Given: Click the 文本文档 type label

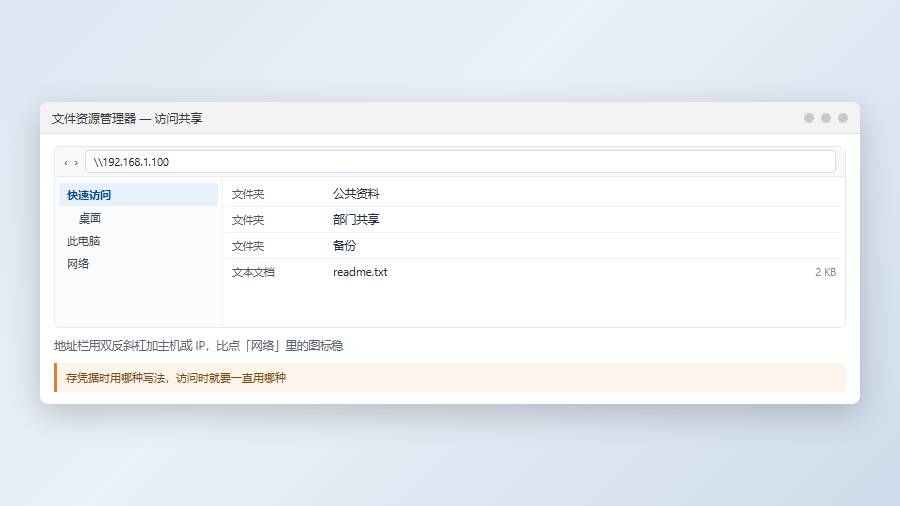Looking at the screenshot, I should tap(253, 273).
